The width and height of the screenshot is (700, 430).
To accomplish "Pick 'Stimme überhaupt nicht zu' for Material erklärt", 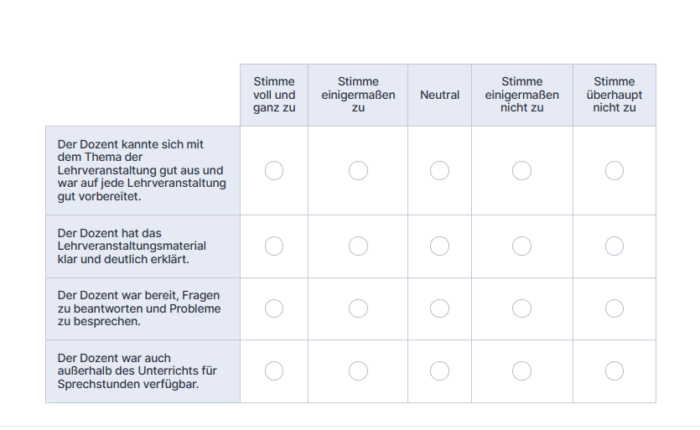I will tap(614, 246).
